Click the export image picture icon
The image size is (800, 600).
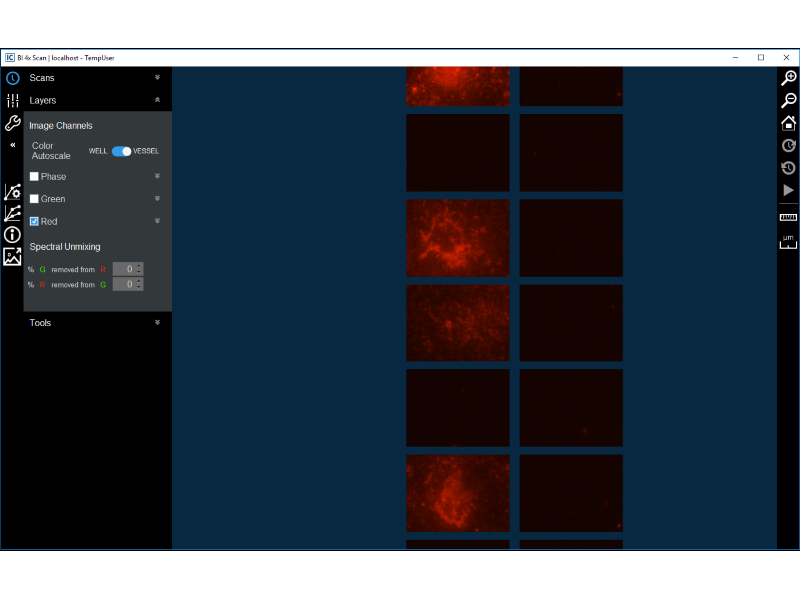tap(12, 257)
